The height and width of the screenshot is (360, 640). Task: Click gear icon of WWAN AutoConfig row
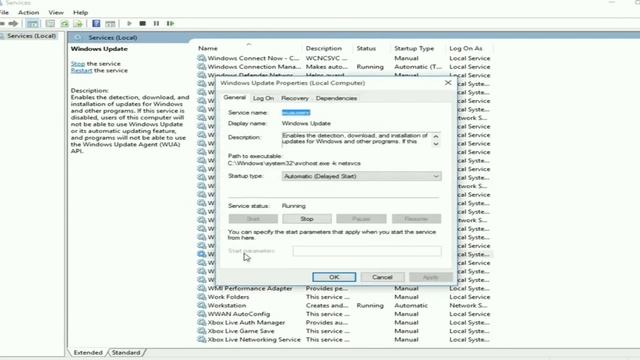(x=202, y=314)
